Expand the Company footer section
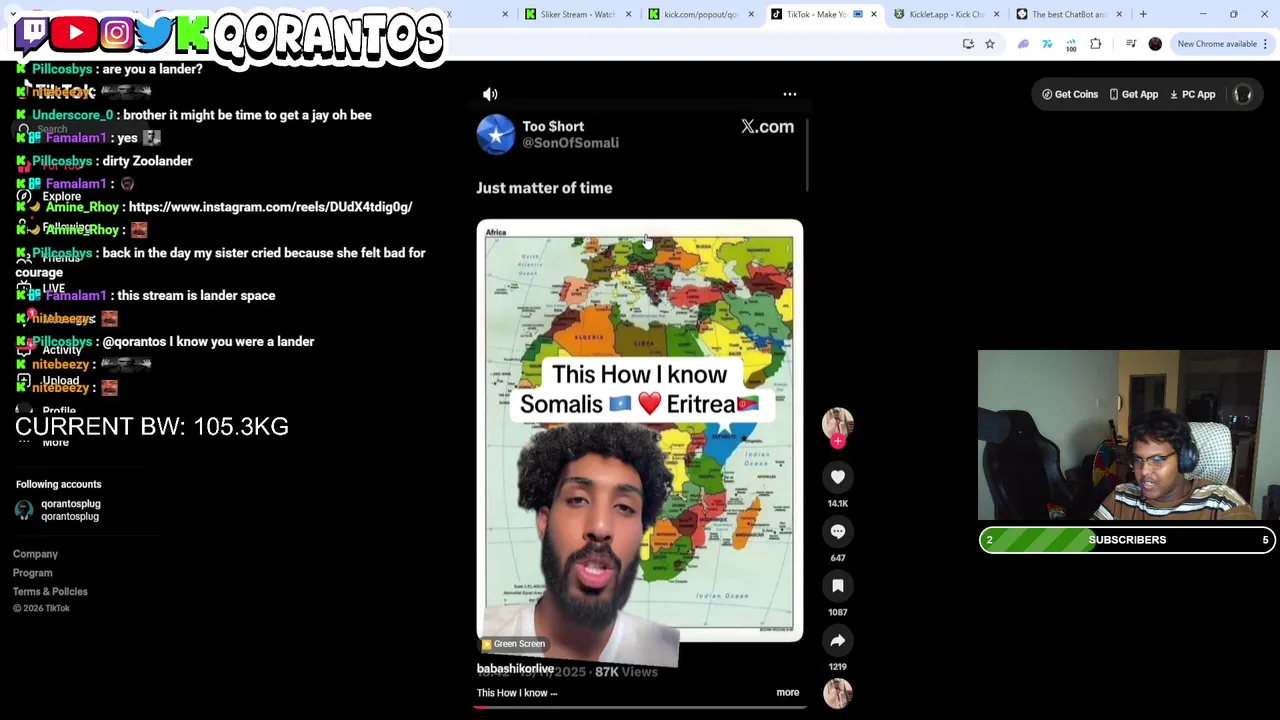Screen dimensions: 1280x720 (x=35, y=554)
